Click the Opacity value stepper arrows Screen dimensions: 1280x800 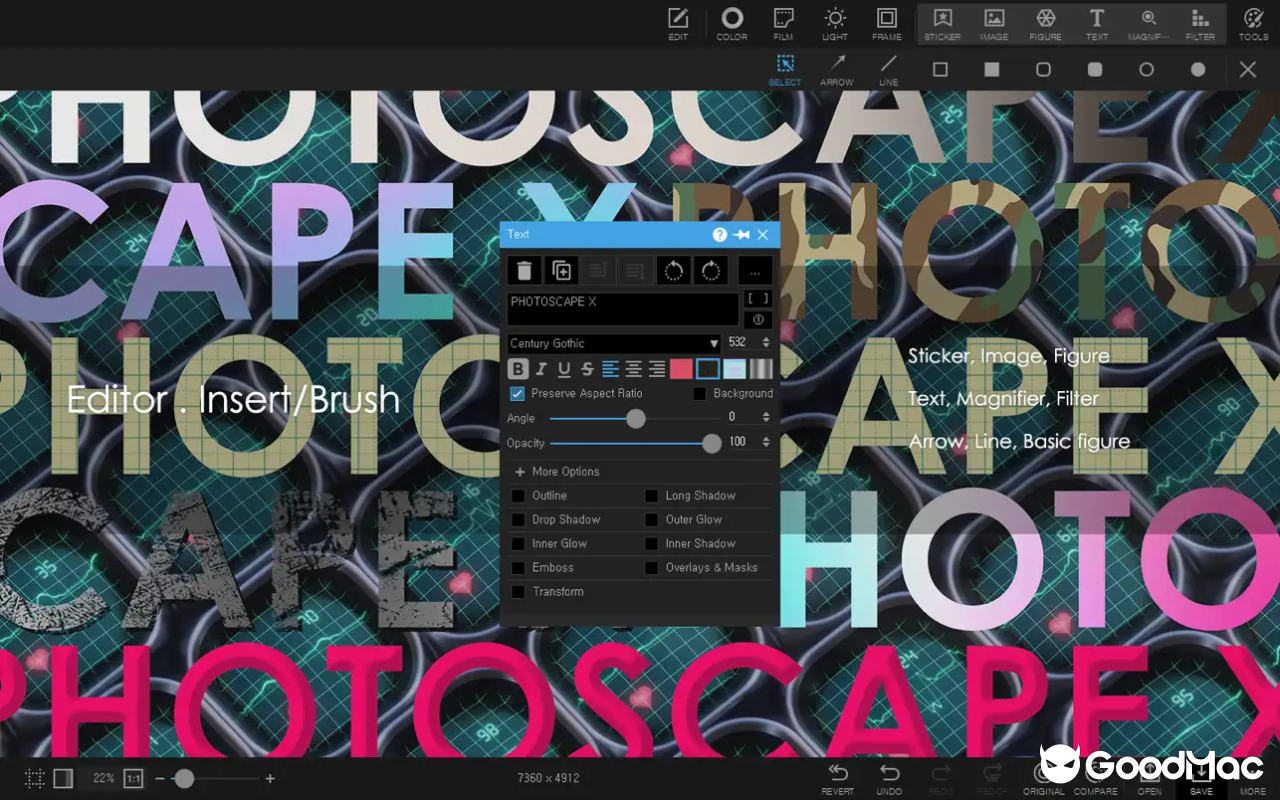(766, 442)
